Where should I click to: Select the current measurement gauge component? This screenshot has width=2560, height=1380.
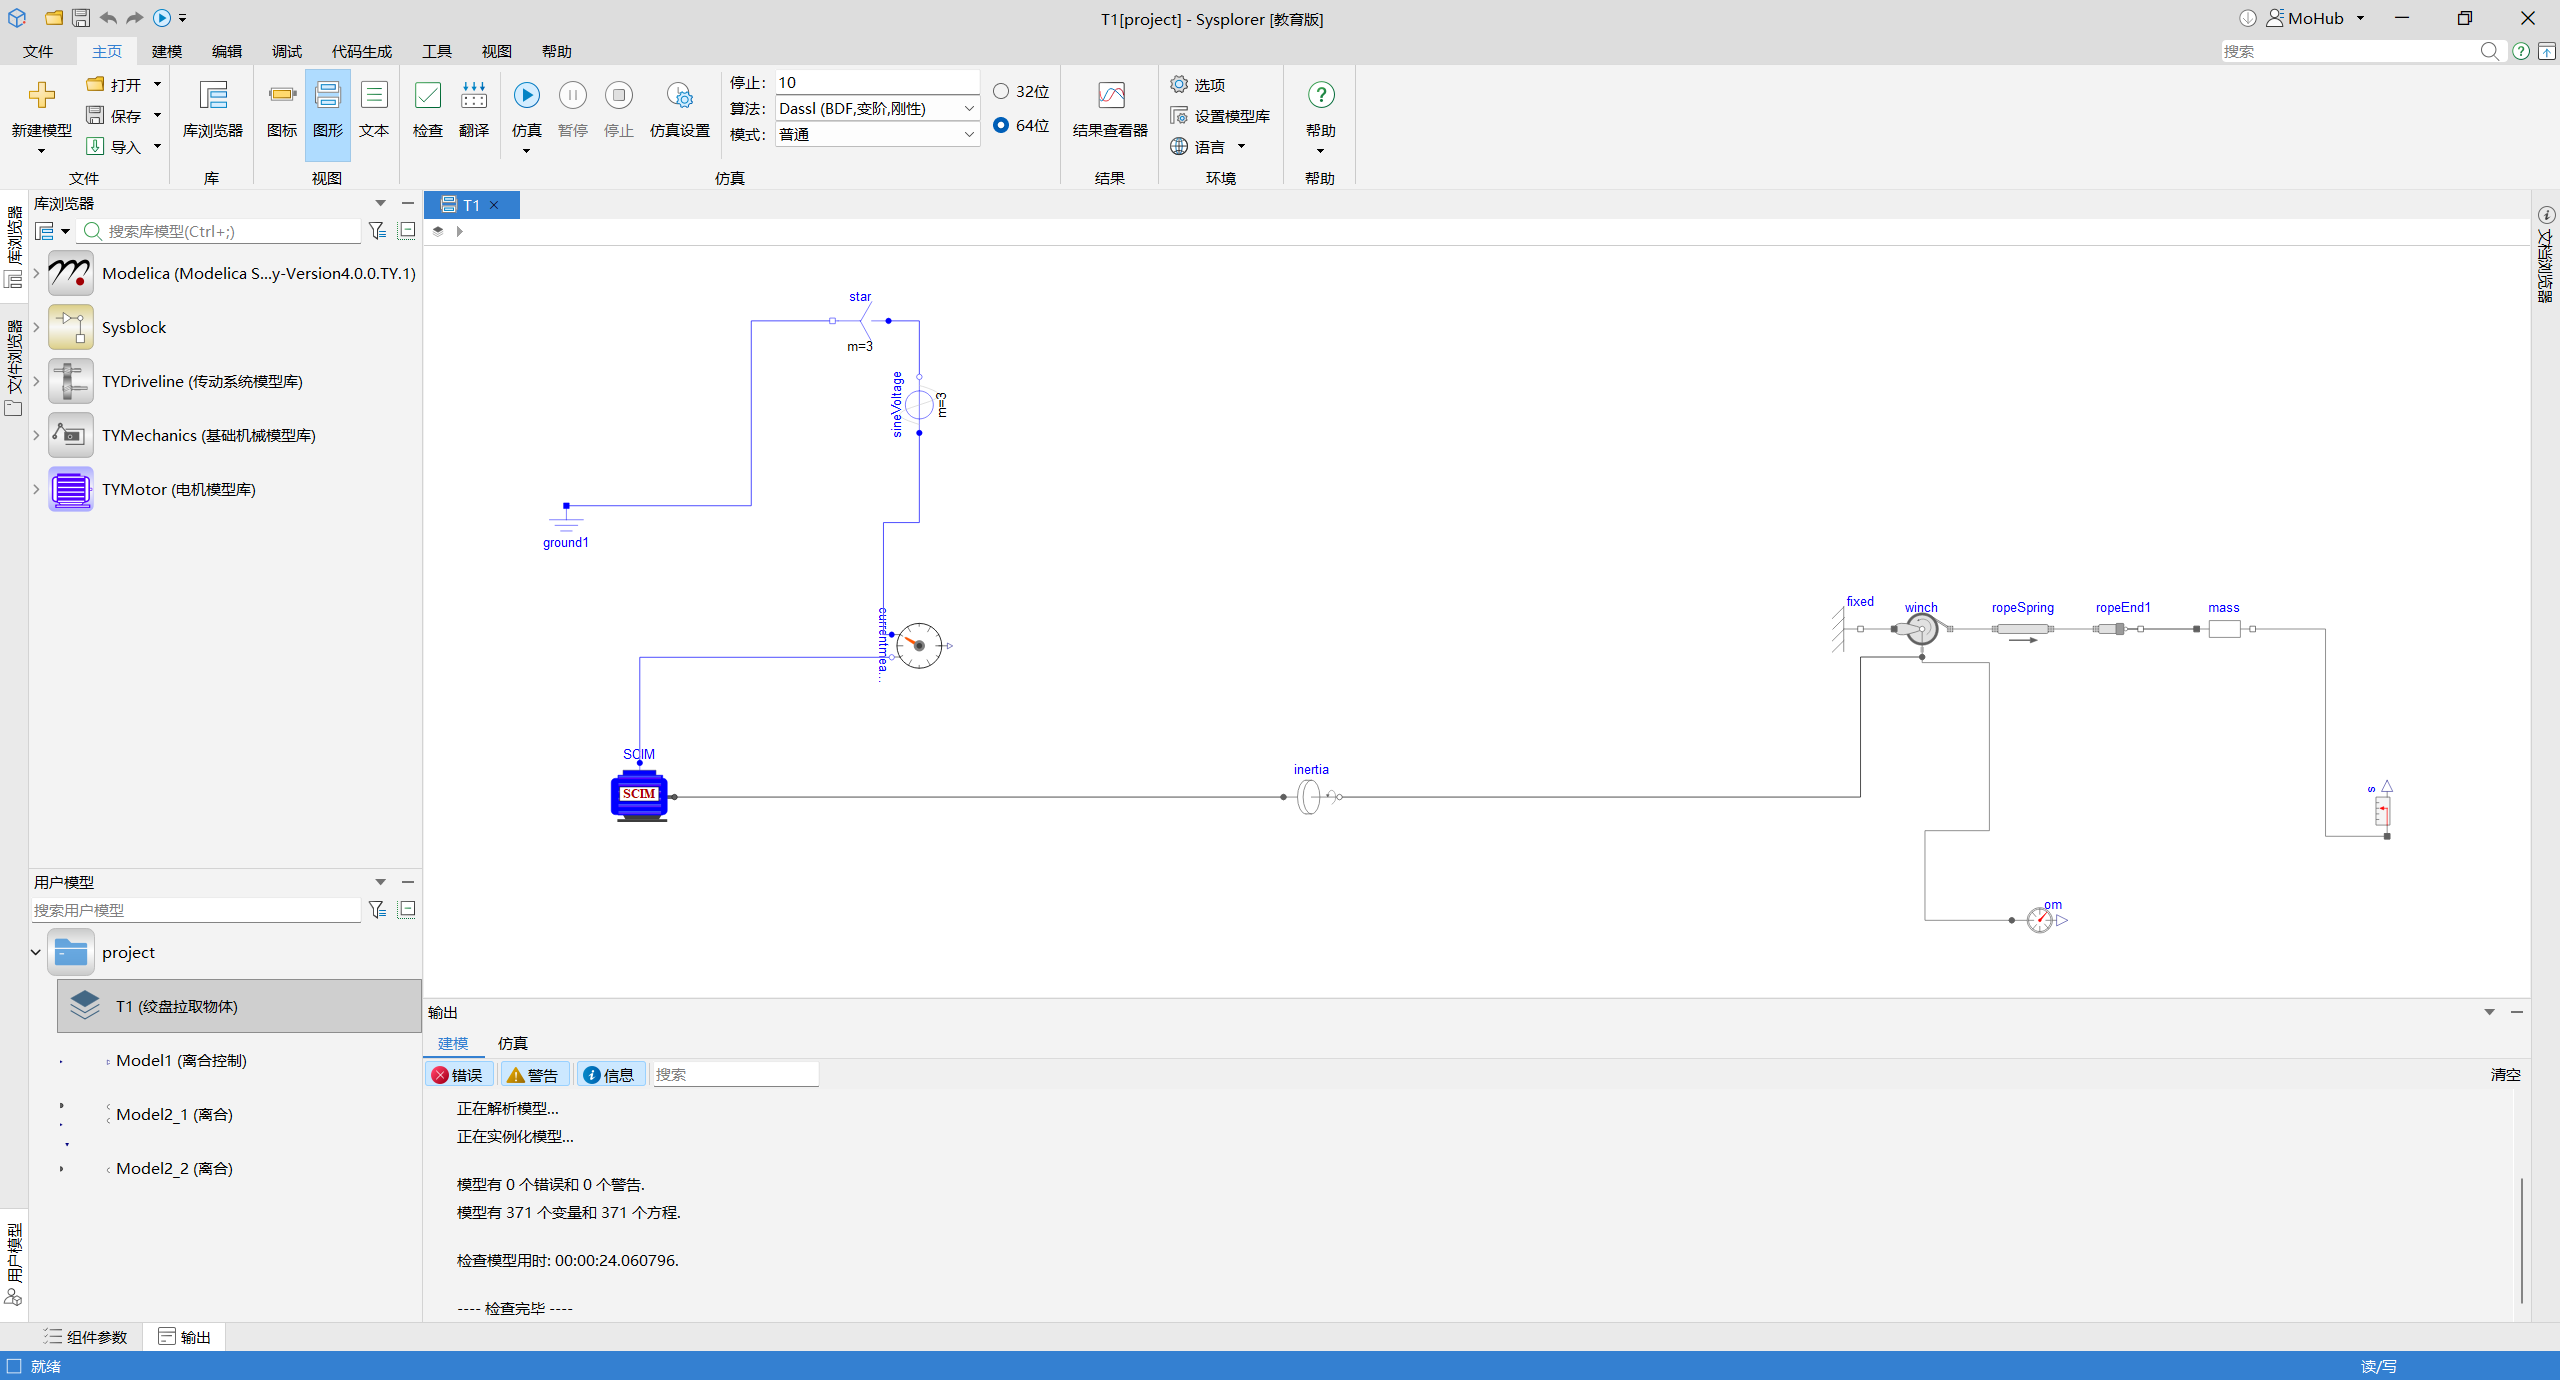click(919, 646)
